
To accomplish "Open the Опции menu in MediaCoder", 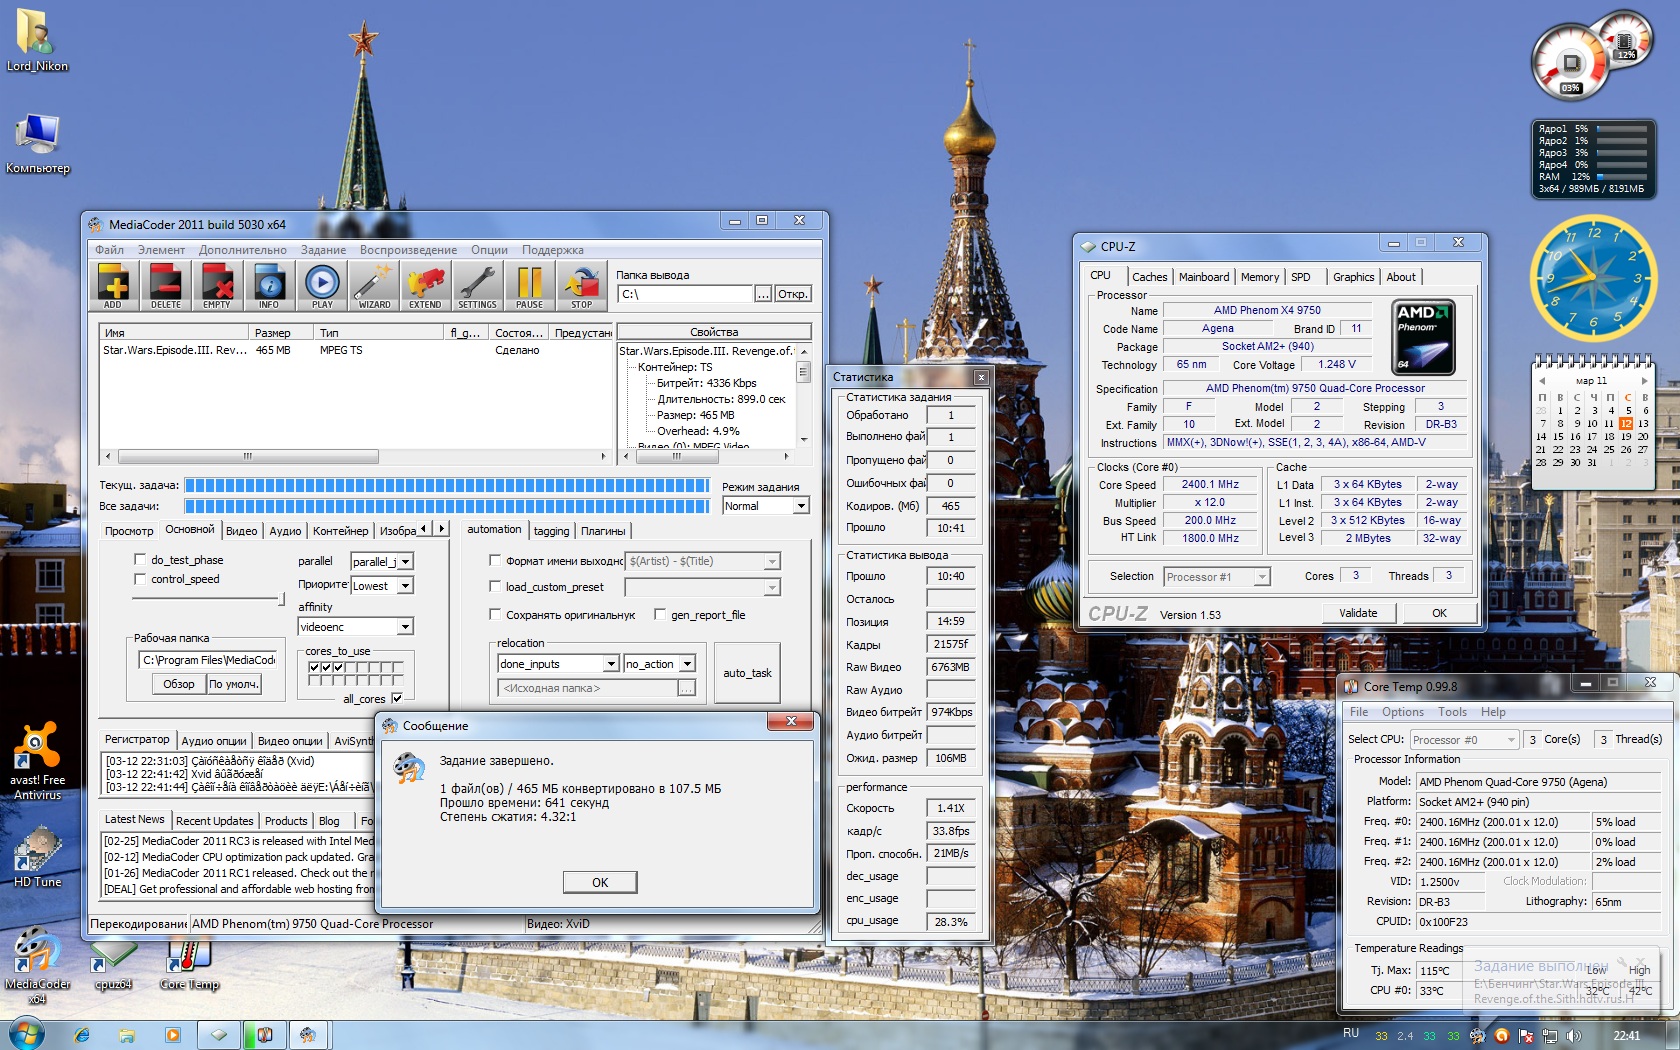I will tap(489, 250).
